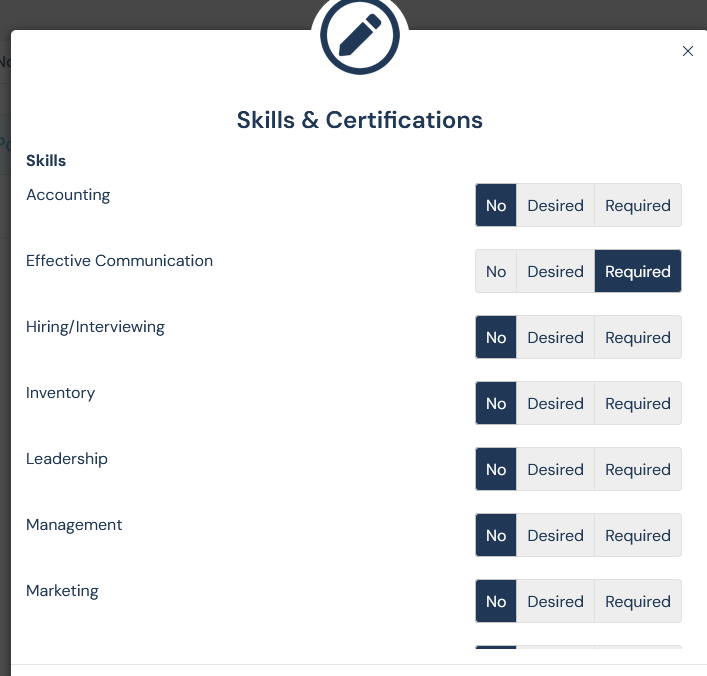The image size is (707, 676).
Task: Set Management skill to Desired
Action: (x=555, y=536)
